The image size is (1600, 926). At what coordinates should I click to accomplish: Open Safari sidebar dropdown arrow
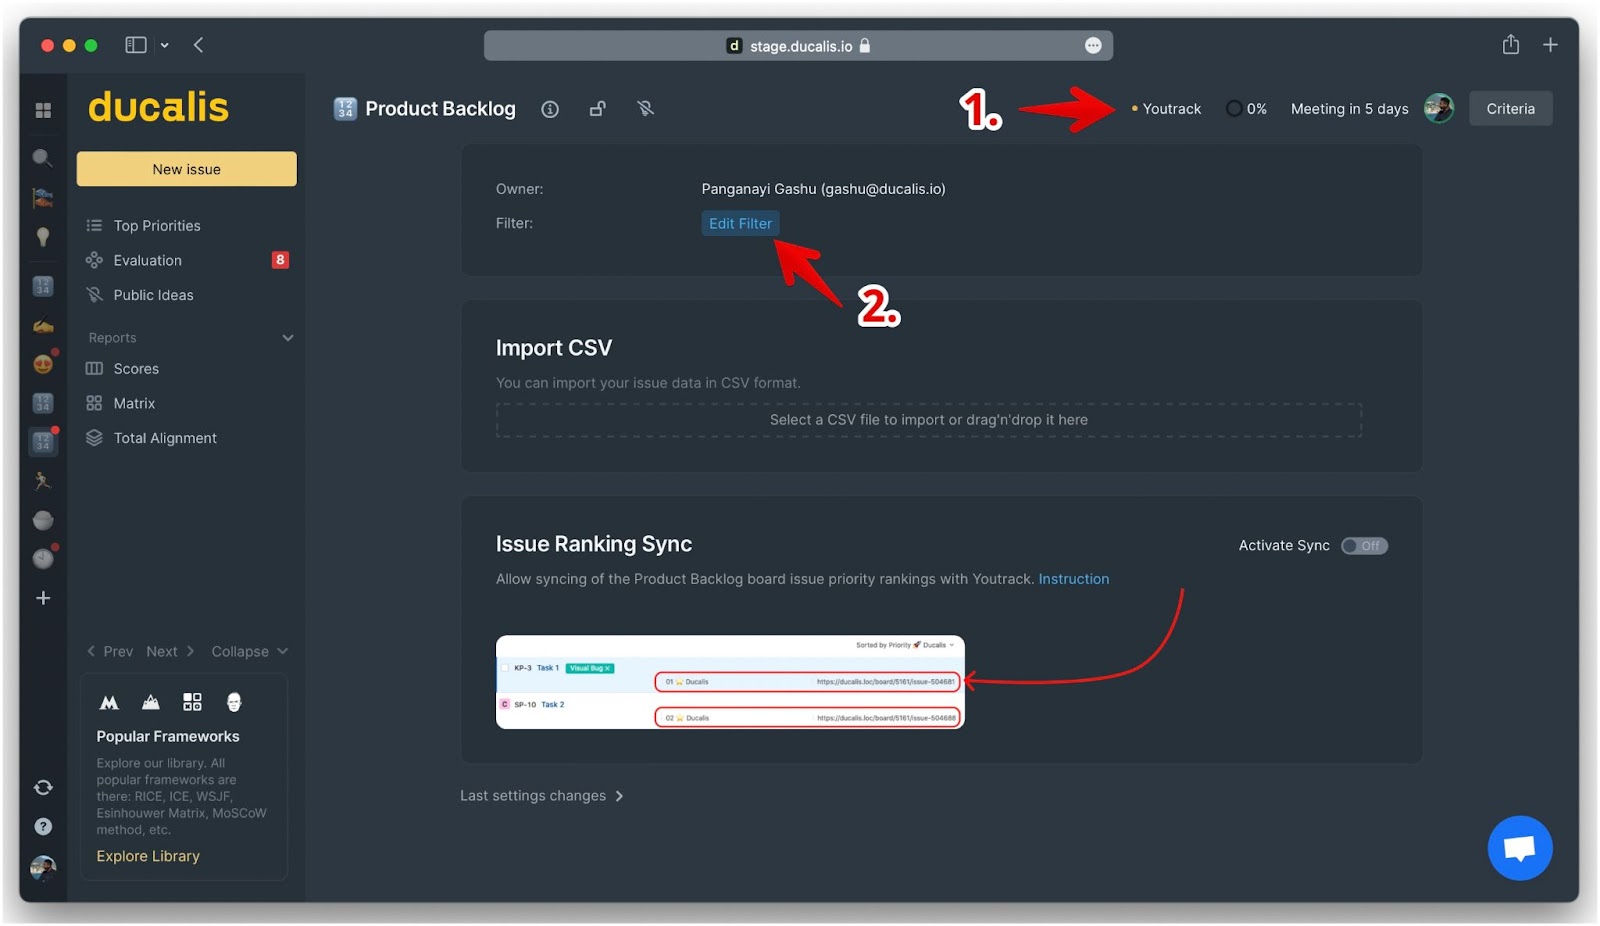click(x=164, y=45)
